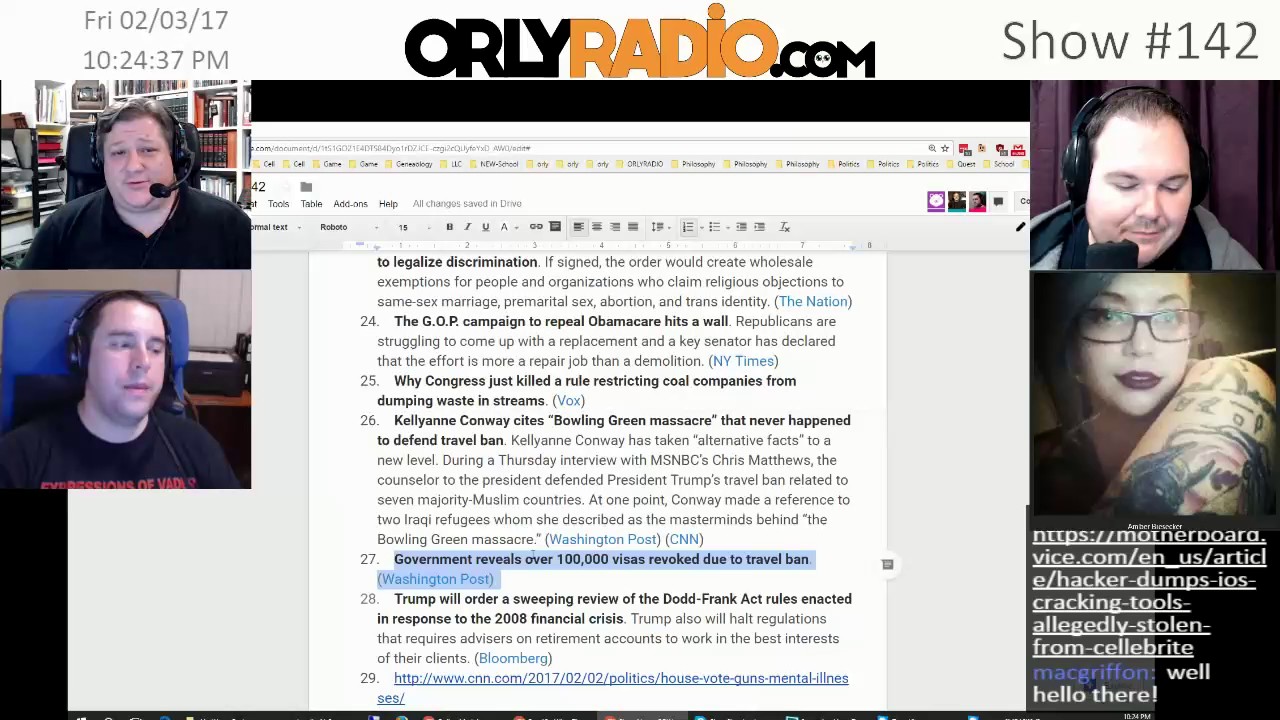Open the Help menu
Screen dimensions: 1280x720
pos(388,204)
